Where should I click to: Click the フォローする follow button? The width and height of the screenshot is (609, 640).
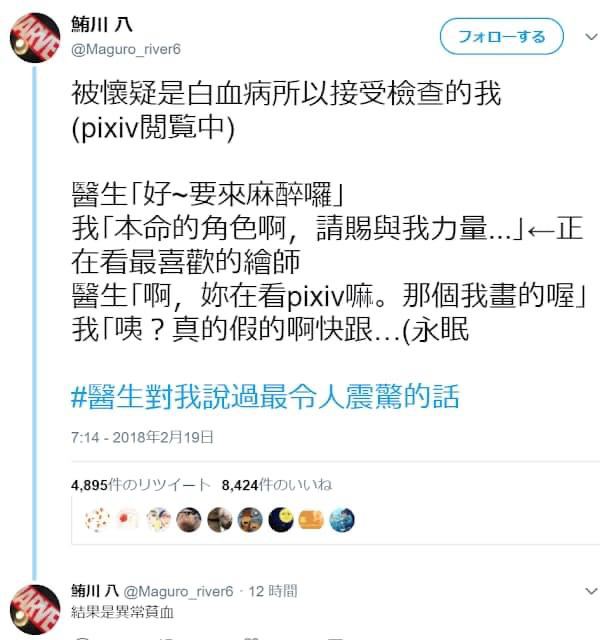pos(501,36)
